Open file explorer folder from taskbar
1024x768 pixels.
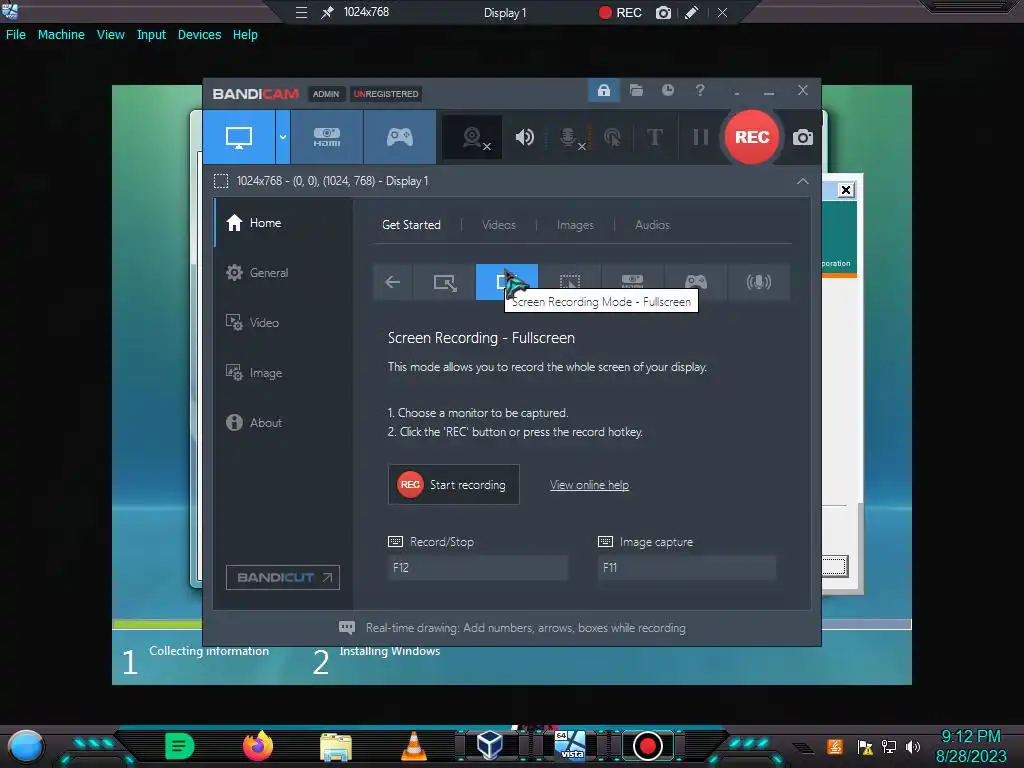[336, 746]
